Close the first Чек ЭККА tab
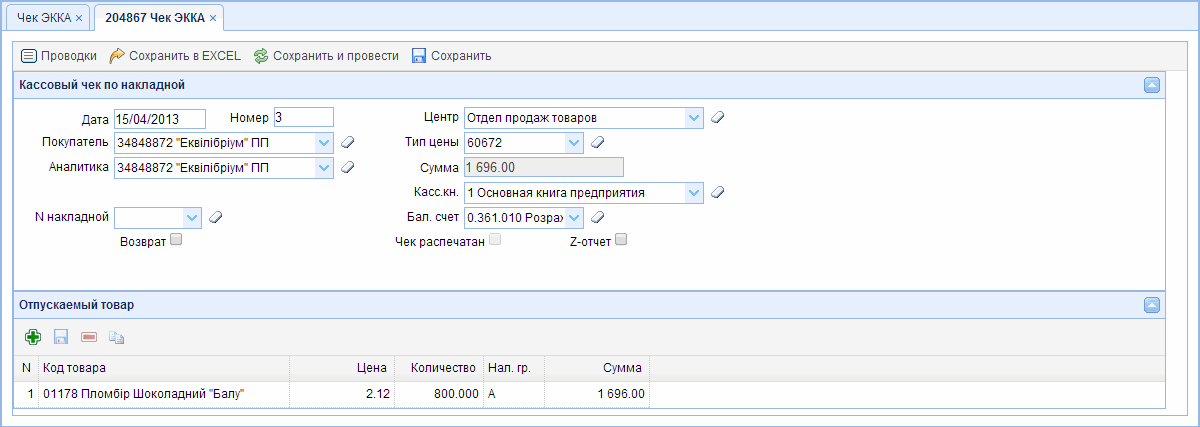 79,18
